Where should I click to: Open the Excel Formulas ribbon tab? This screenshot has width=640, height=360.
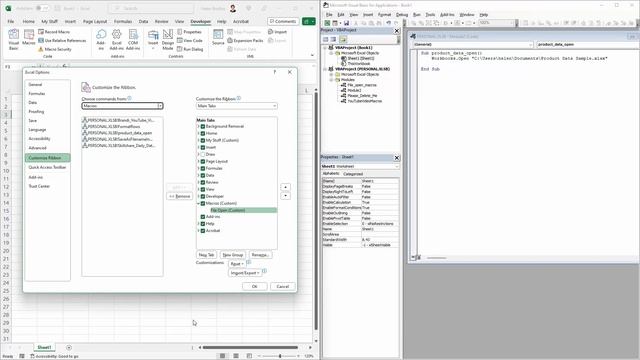pos(123,21)
